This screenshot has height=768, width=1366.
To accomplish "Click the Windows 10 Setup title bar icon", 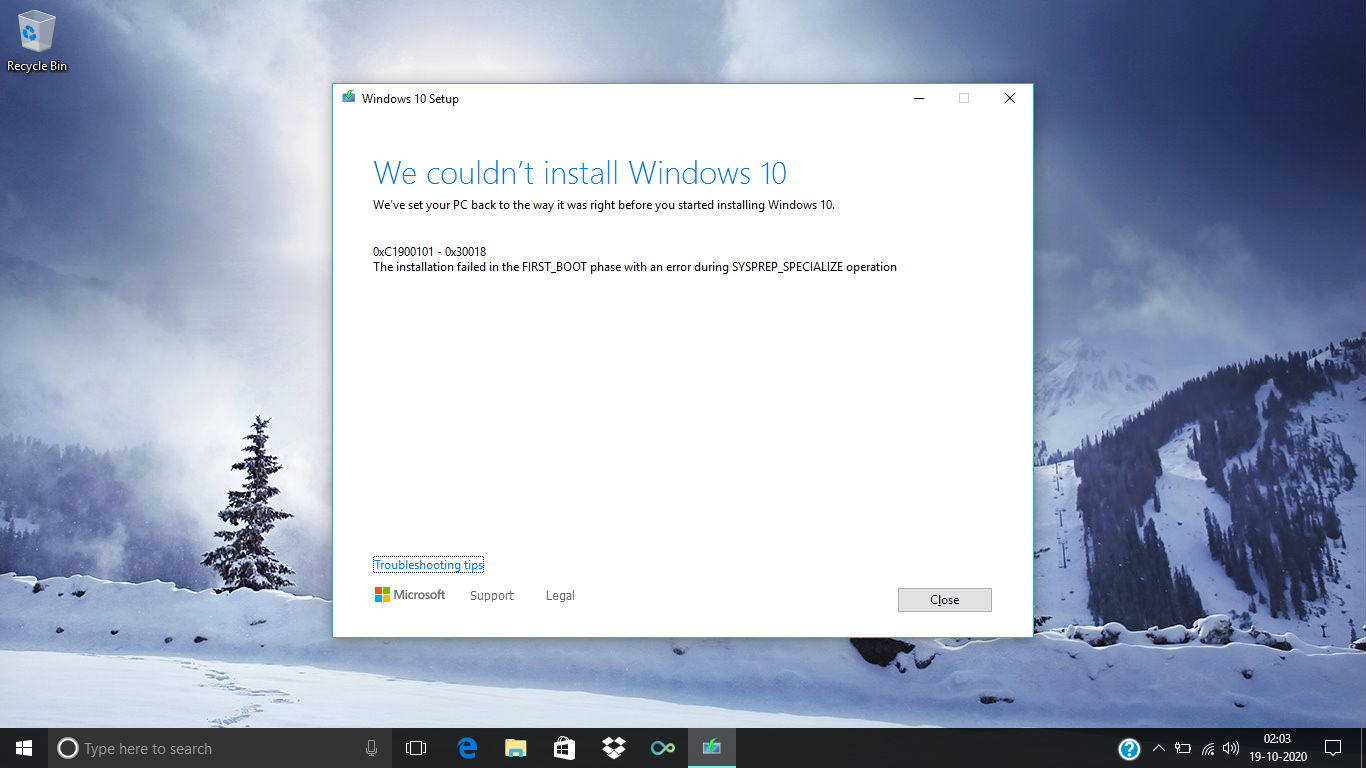I will pos(348,98).
